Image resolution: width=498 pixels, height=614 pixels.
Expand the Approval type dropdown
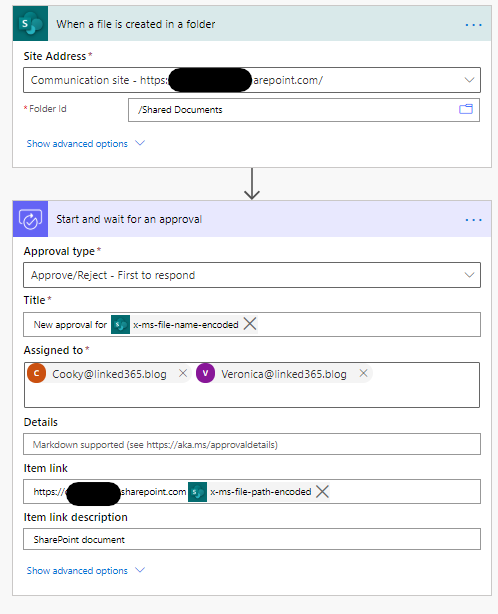tap(469, 275)
